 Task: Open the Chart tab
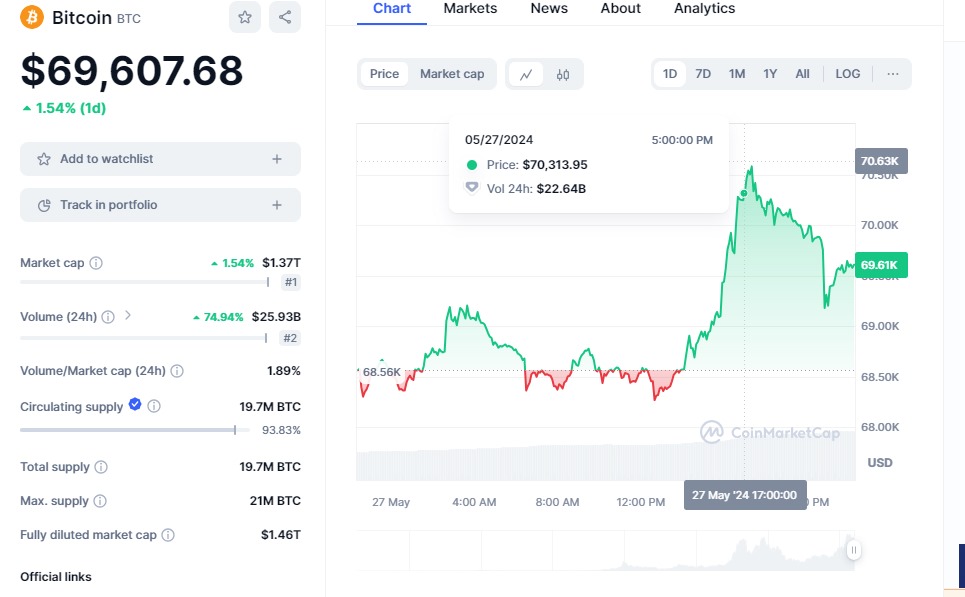coord(392,9)
